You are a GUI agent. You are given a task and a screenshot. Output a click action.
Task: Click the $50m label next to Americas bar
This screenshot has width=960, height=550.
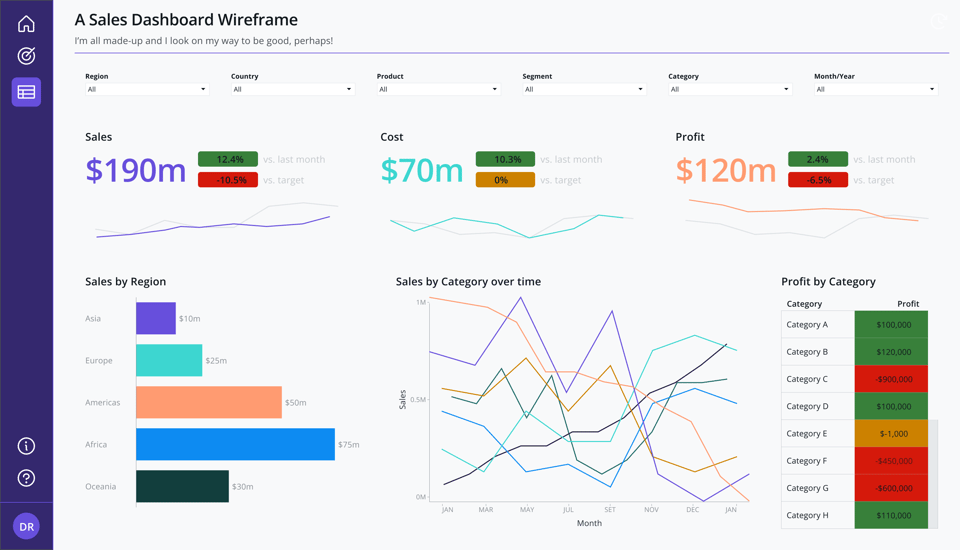click(295, 402)
